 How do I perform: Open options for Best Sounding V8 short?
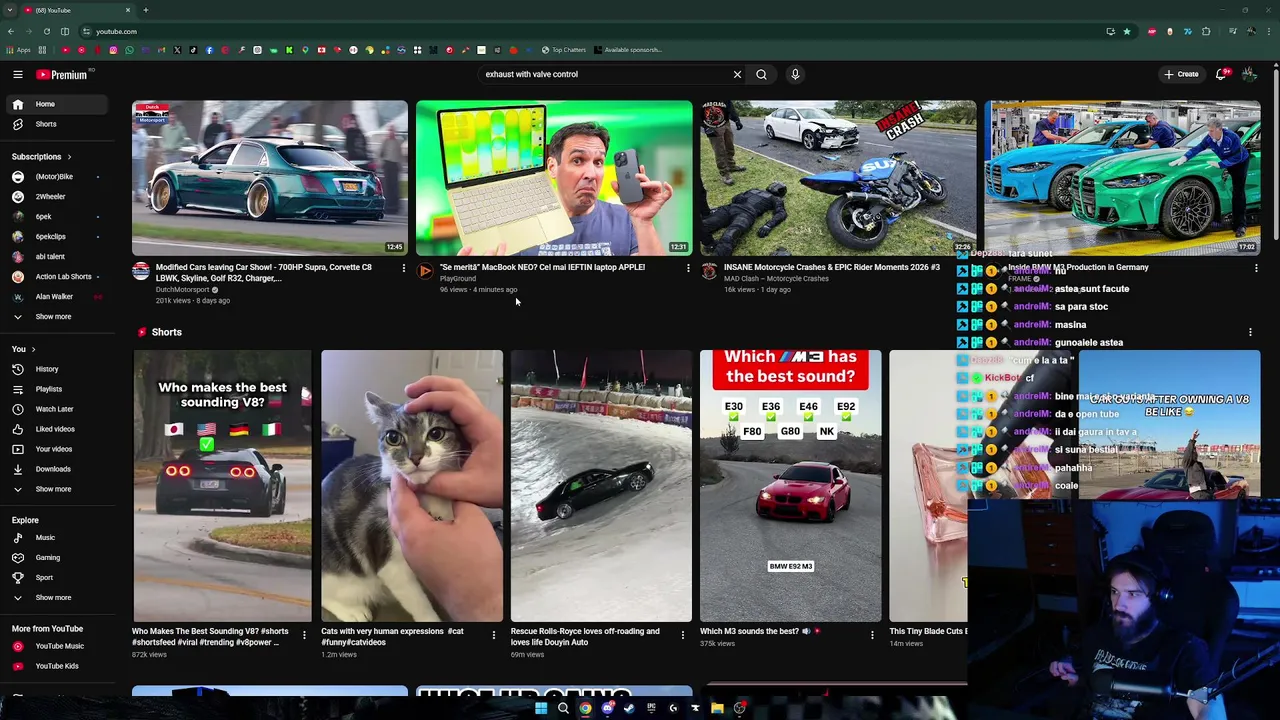pos(304,635)
